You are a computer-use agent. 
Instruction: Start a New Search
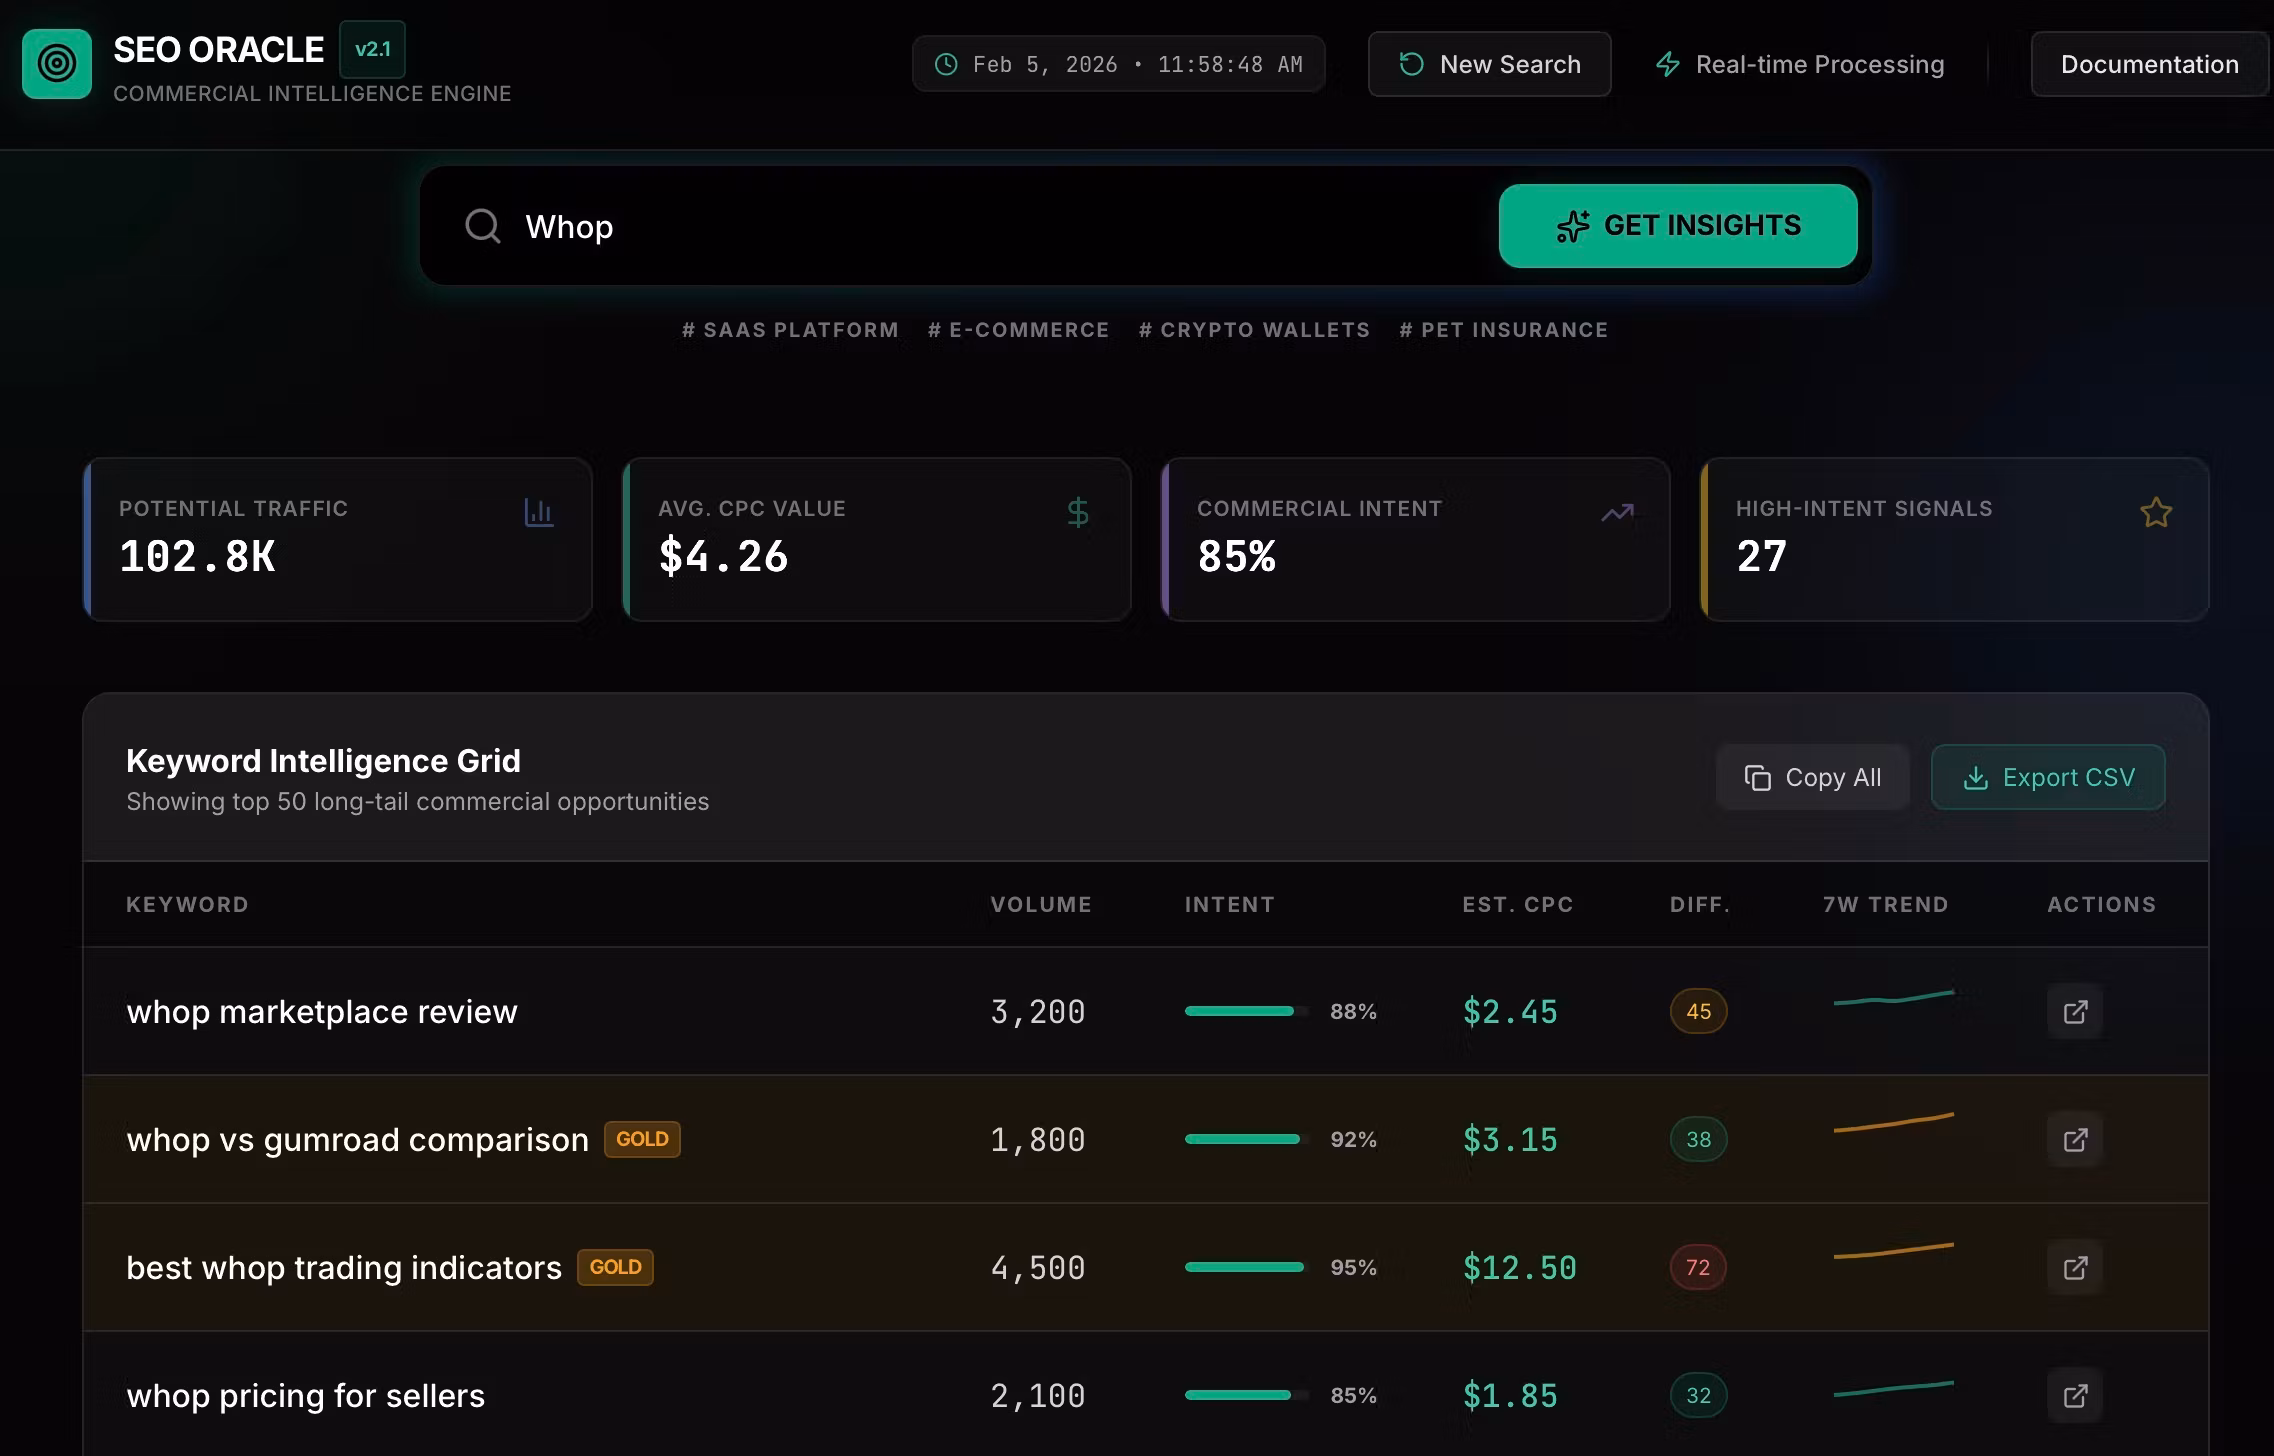tap(1489, 64)
